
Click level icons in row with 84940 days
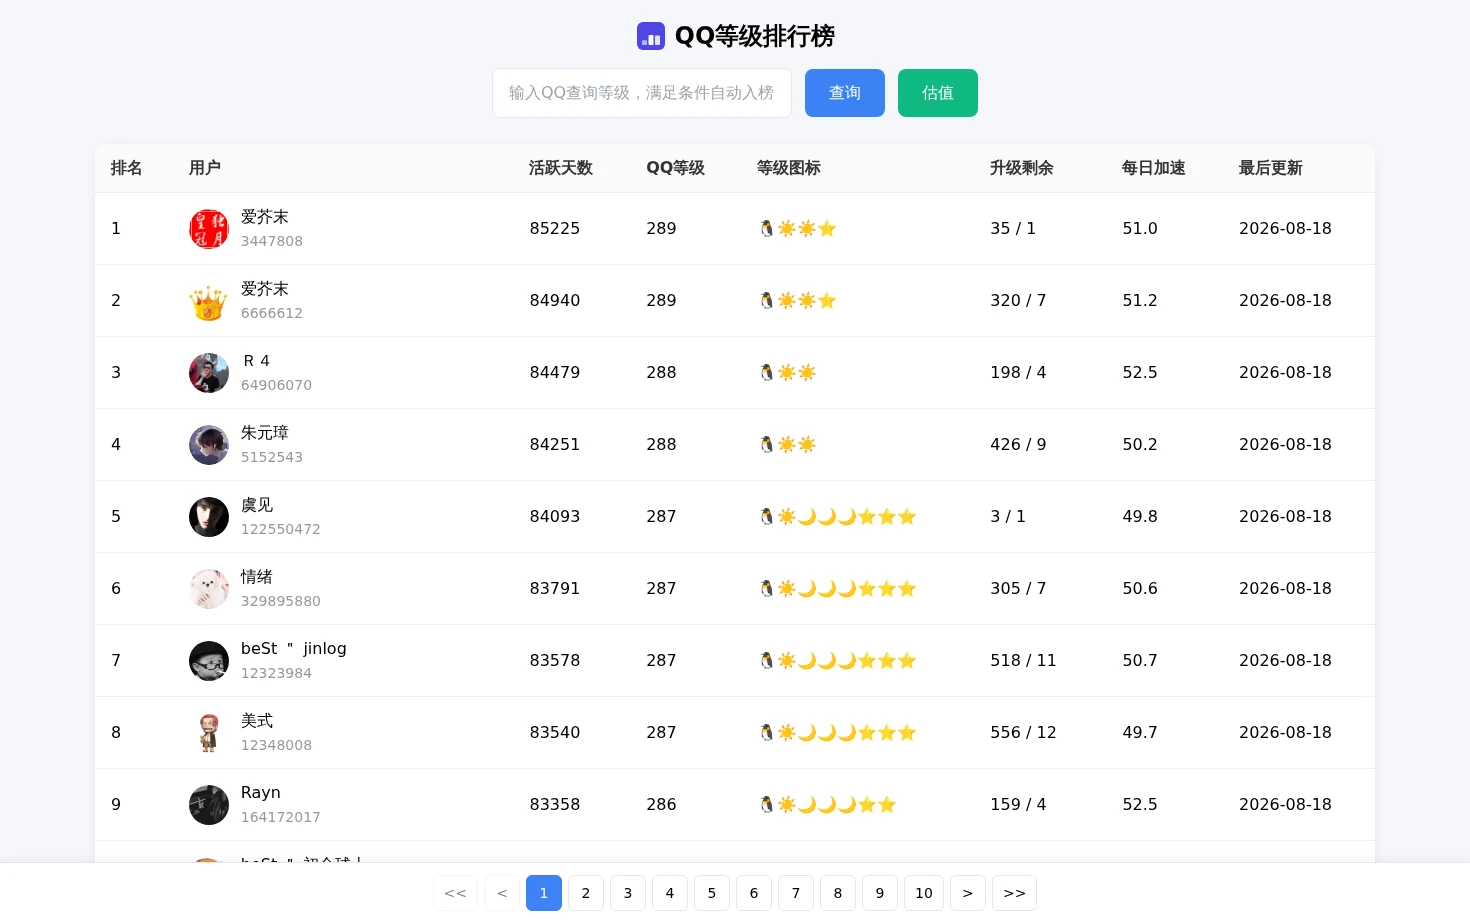[x=797, y=301]
